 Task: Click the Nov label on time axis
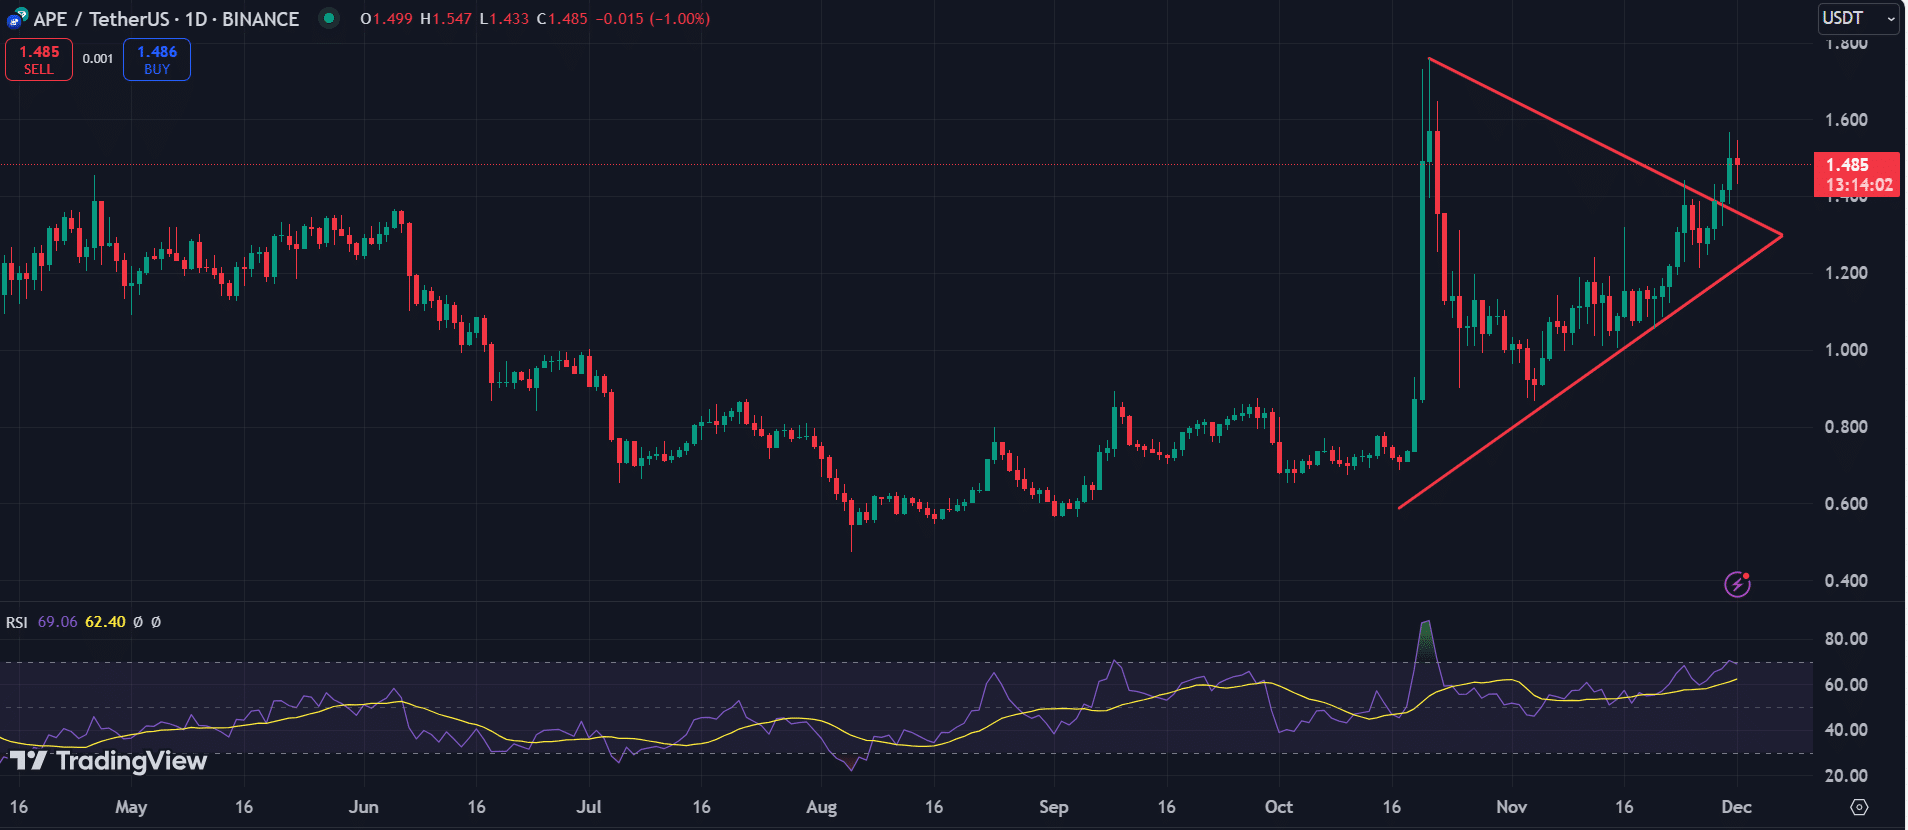[1511, 807]
